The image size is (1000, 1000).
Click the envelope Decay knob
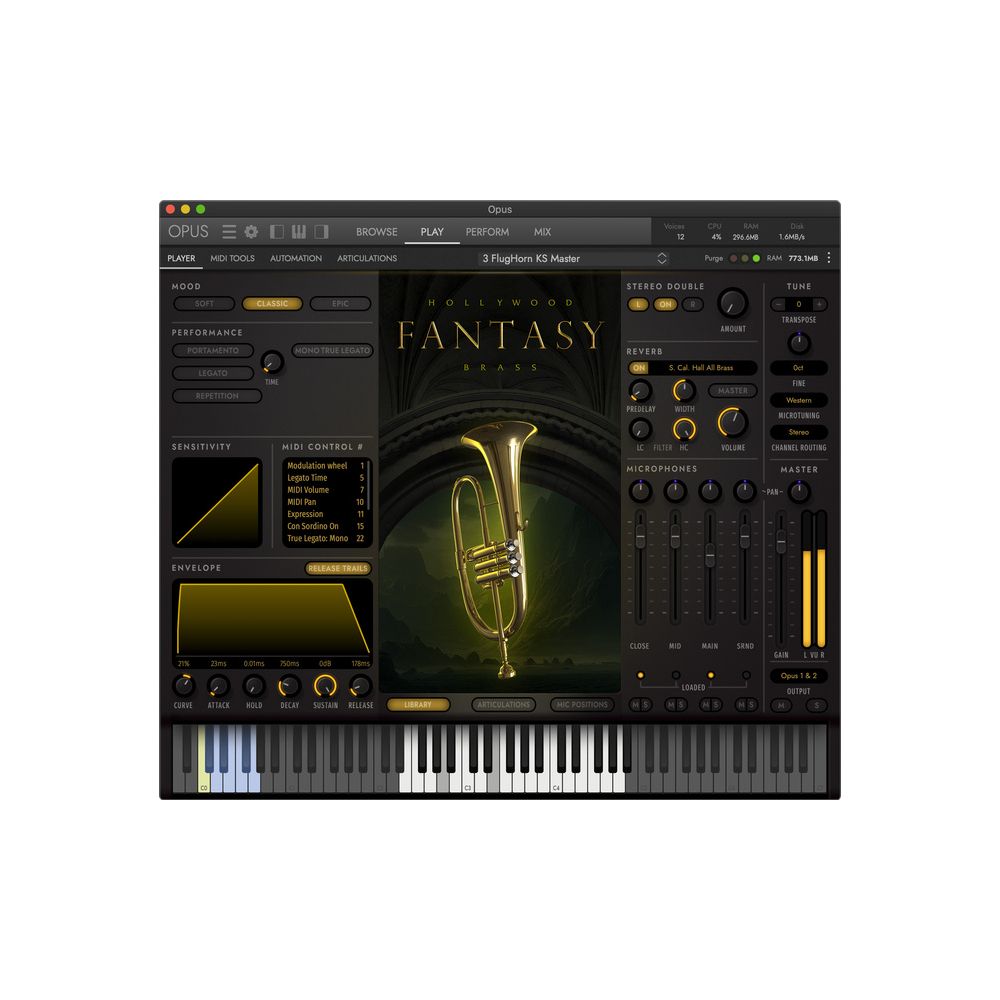point(289,686)
